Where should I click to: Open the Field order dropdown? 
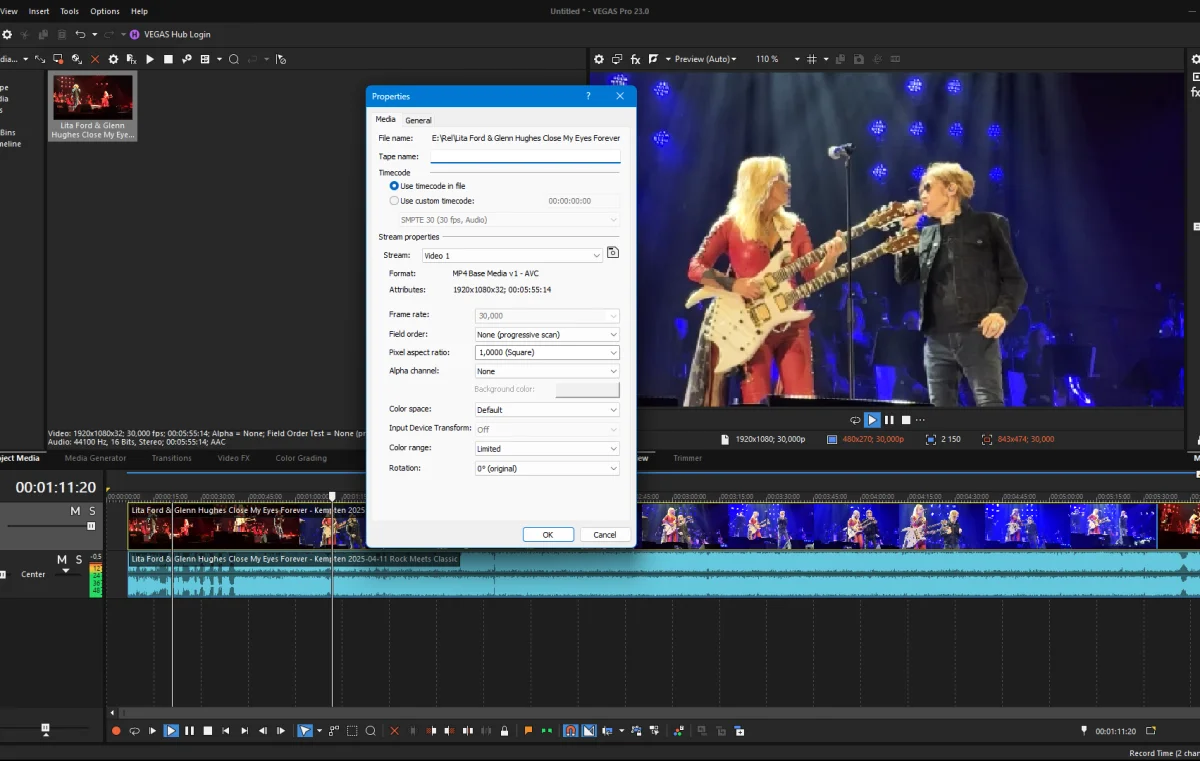(x=546, y=334)
